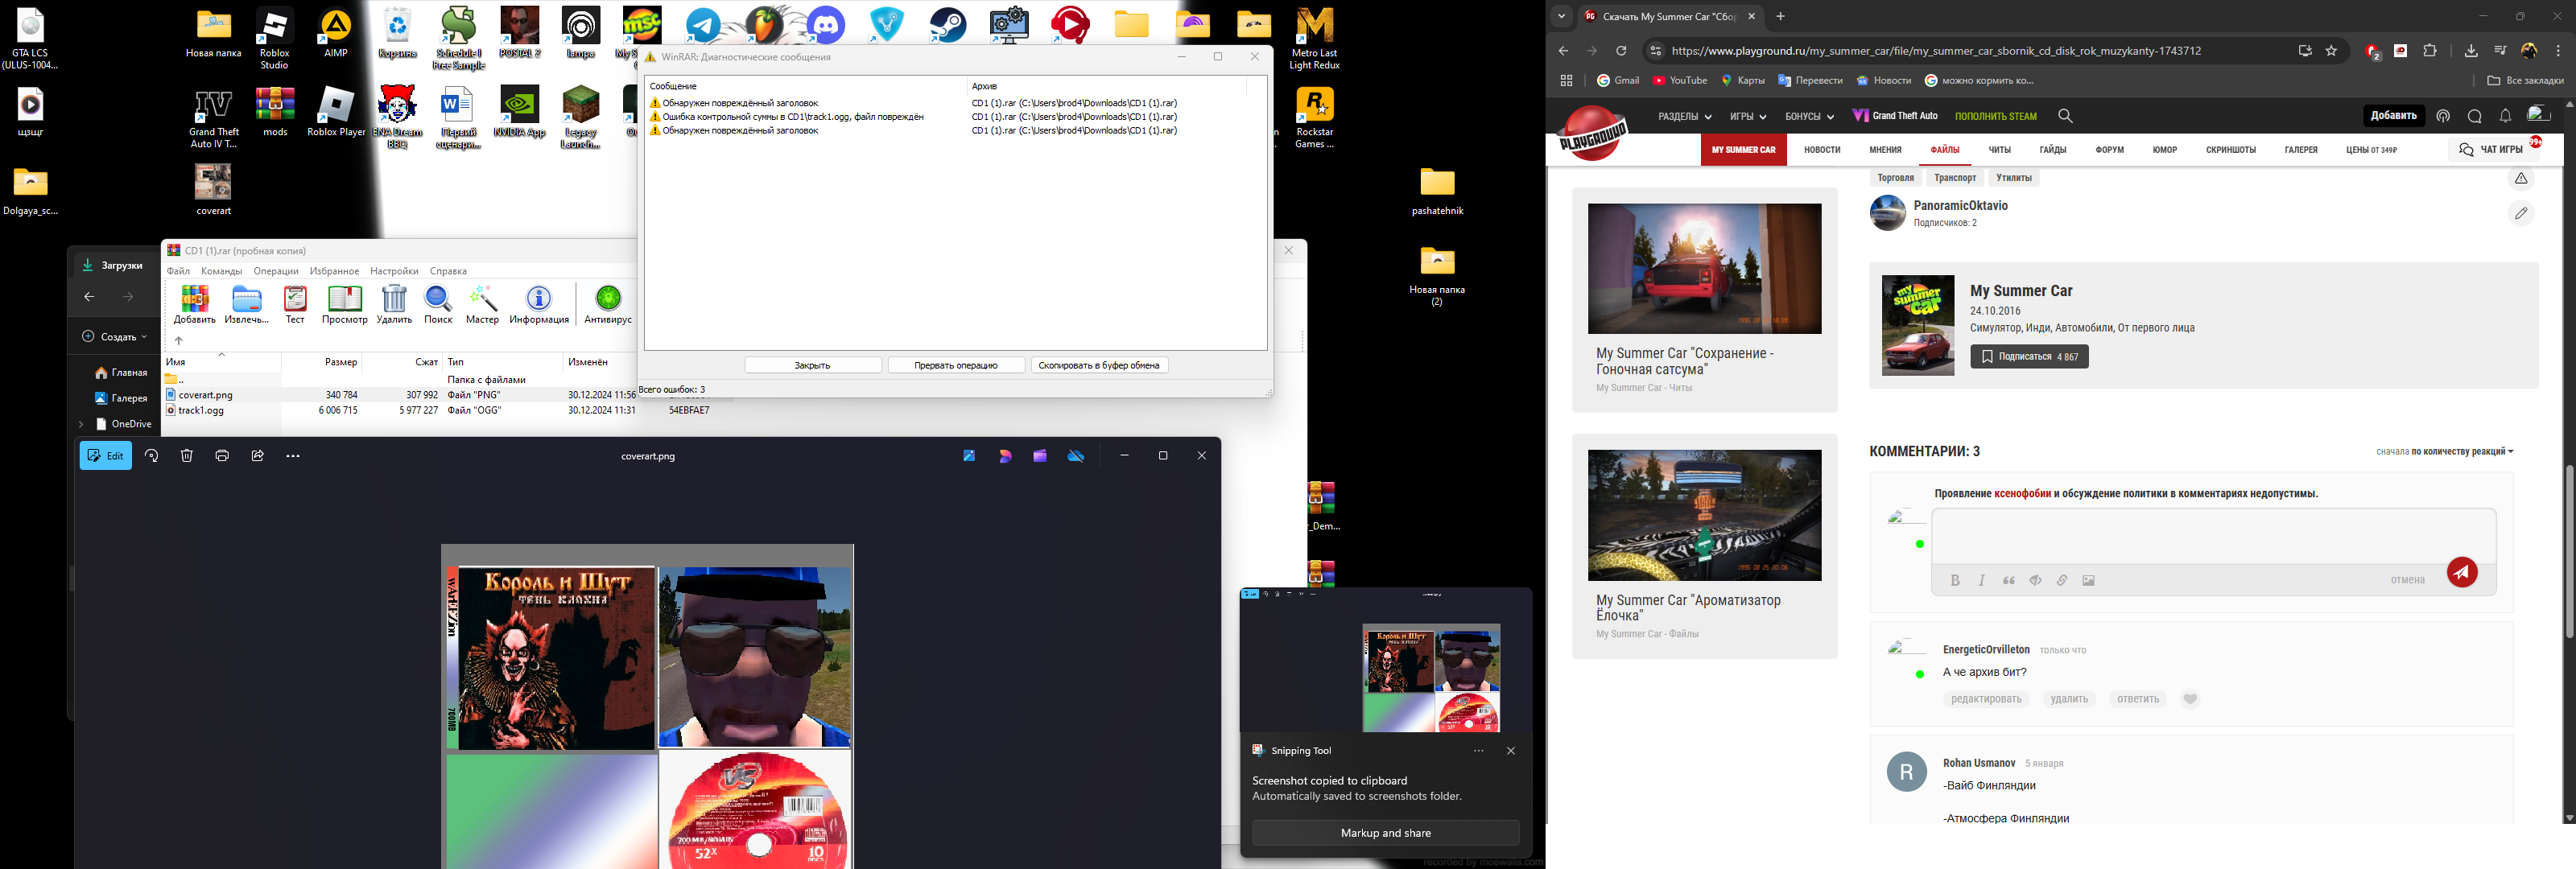Screen dimensions: 2576x869
Task: Click 'Markup and share' in Snipping Tool notification
Action: 1385,833
